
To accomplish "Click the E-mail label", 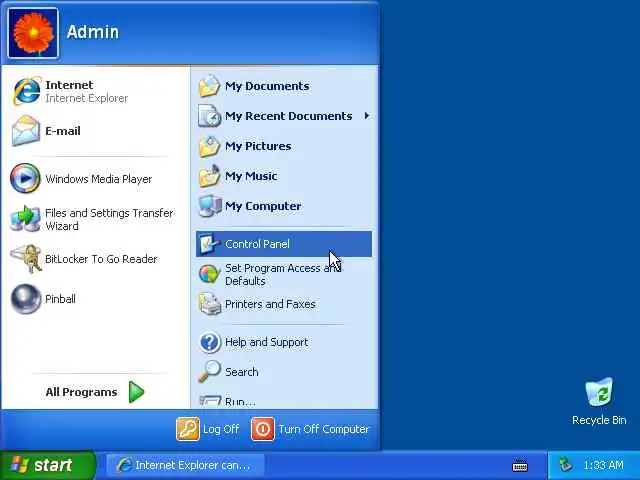I will 63,131.
